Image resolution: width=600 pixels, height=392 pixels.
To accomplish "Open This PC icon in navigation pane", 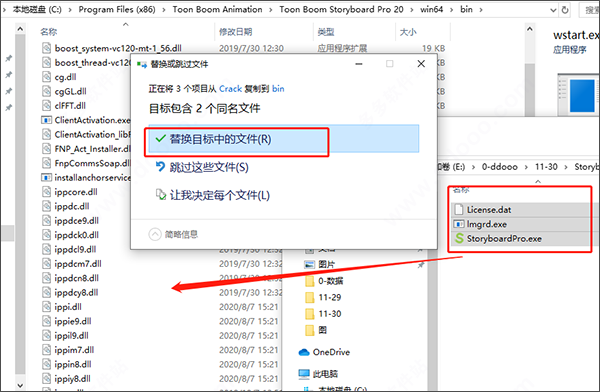I will (304, 374).
